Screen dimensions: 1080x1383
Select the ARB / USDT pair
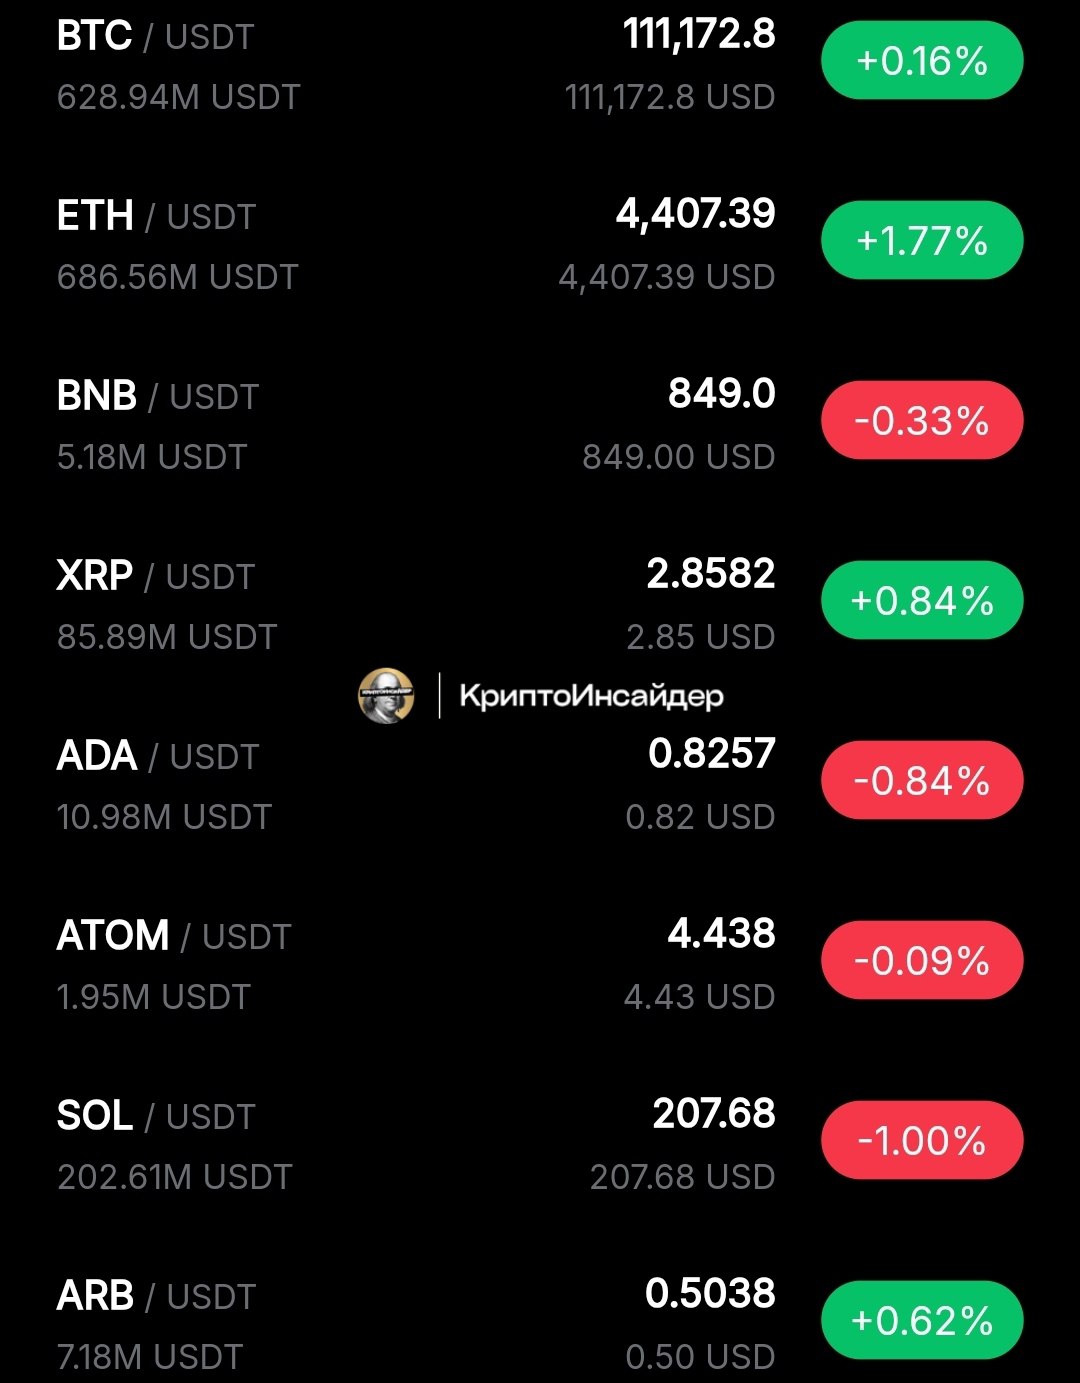(540, 1320)
